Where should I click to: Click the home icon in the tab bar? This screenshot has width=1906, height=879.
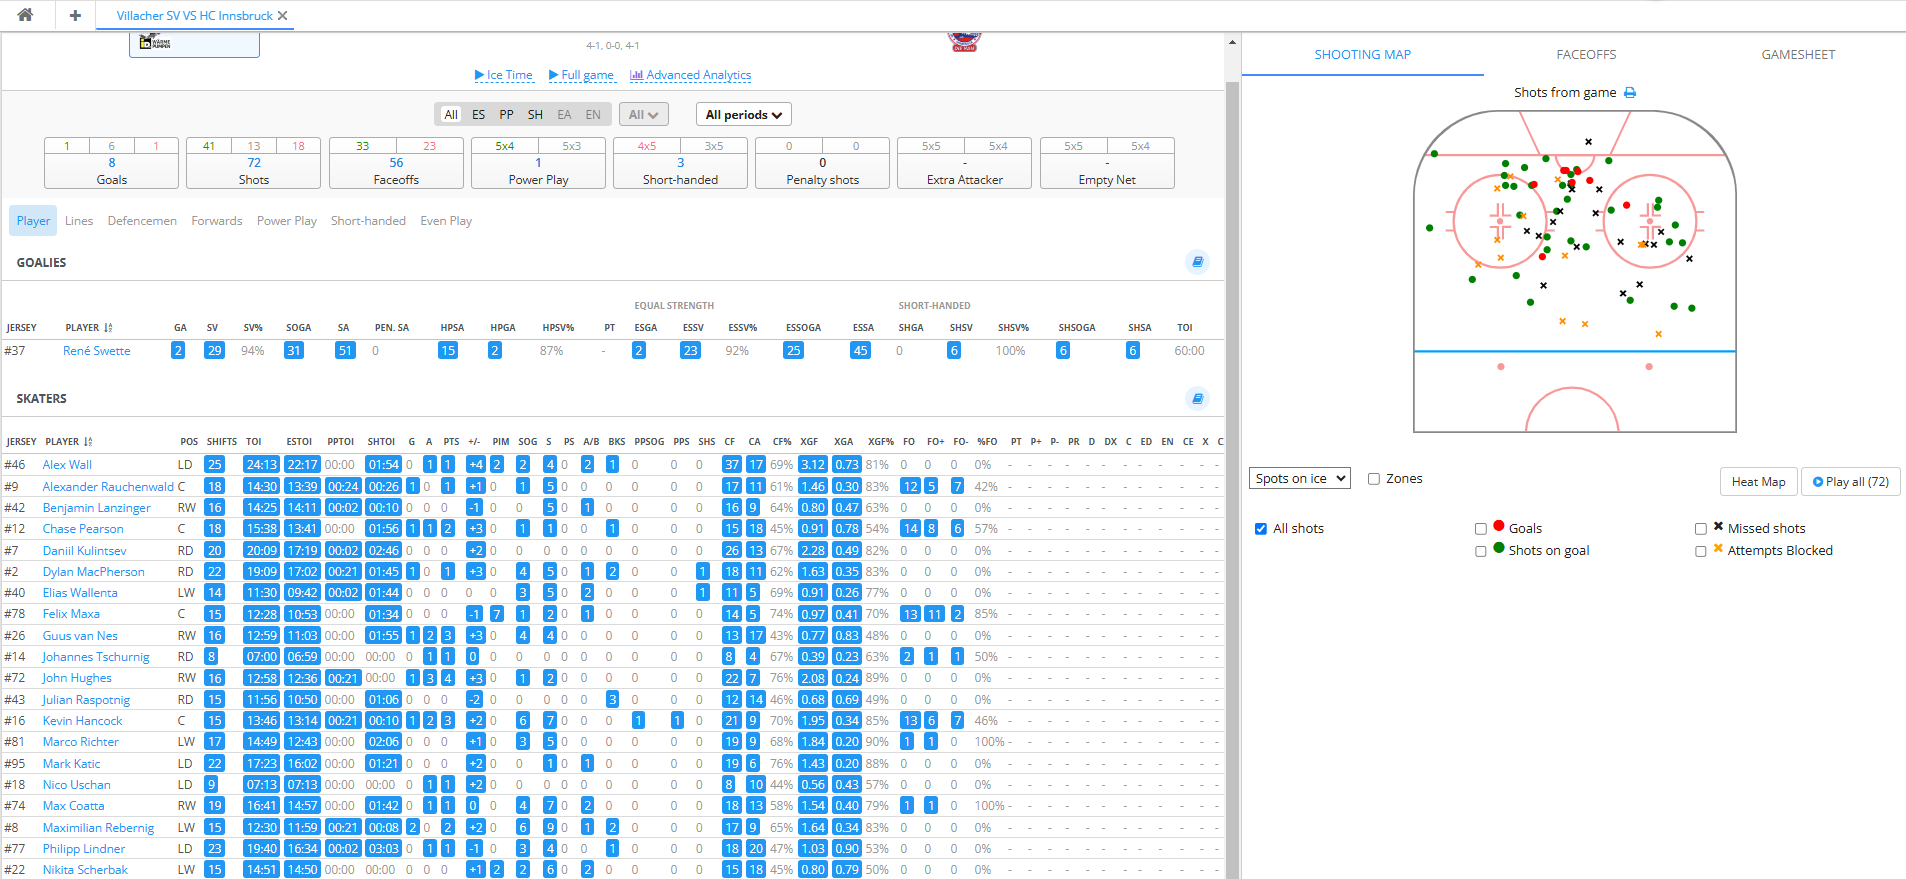click(25, 15)
